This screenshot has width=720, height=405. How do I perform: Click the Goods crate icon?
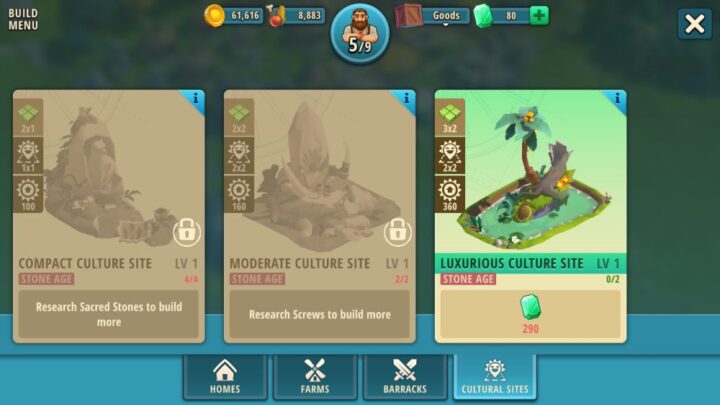(408, 15)
